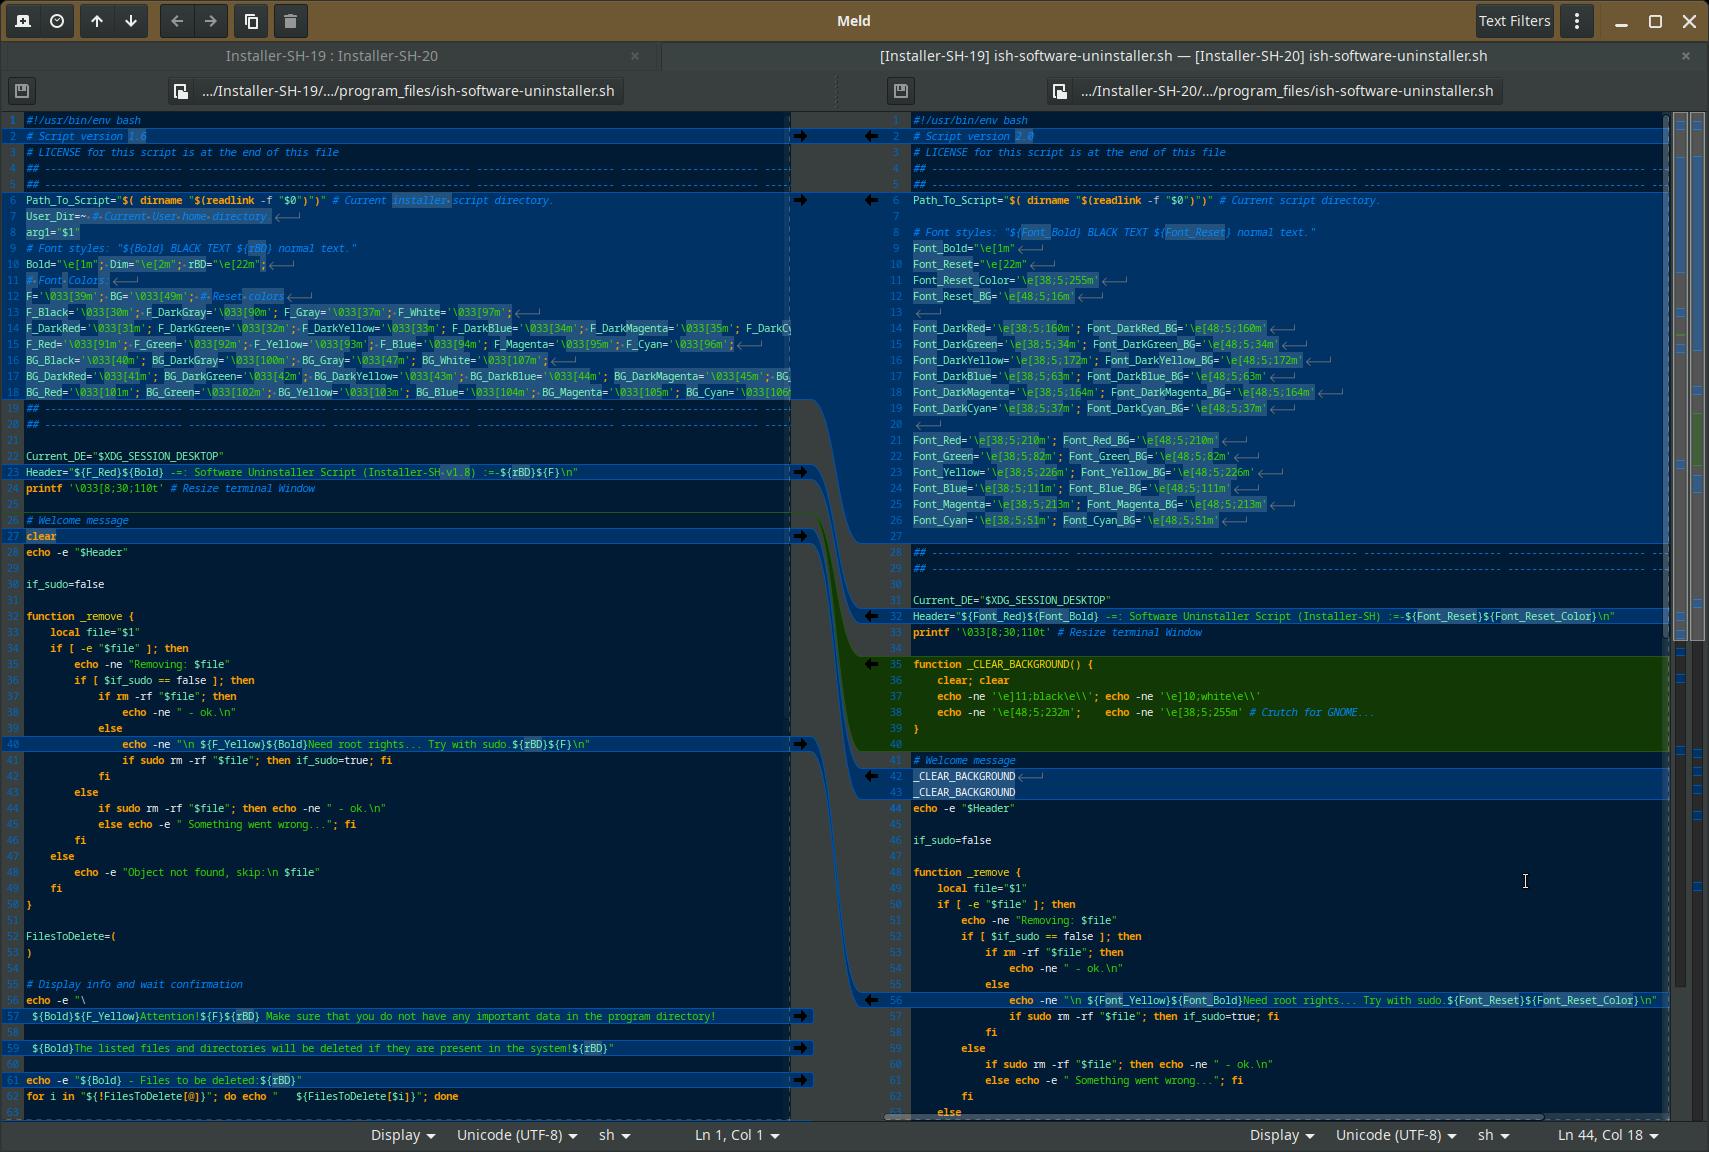The height and width of the screenshot is (1152, 1709).
Task: Click the Text Filters button
Action: point(1514,21)
